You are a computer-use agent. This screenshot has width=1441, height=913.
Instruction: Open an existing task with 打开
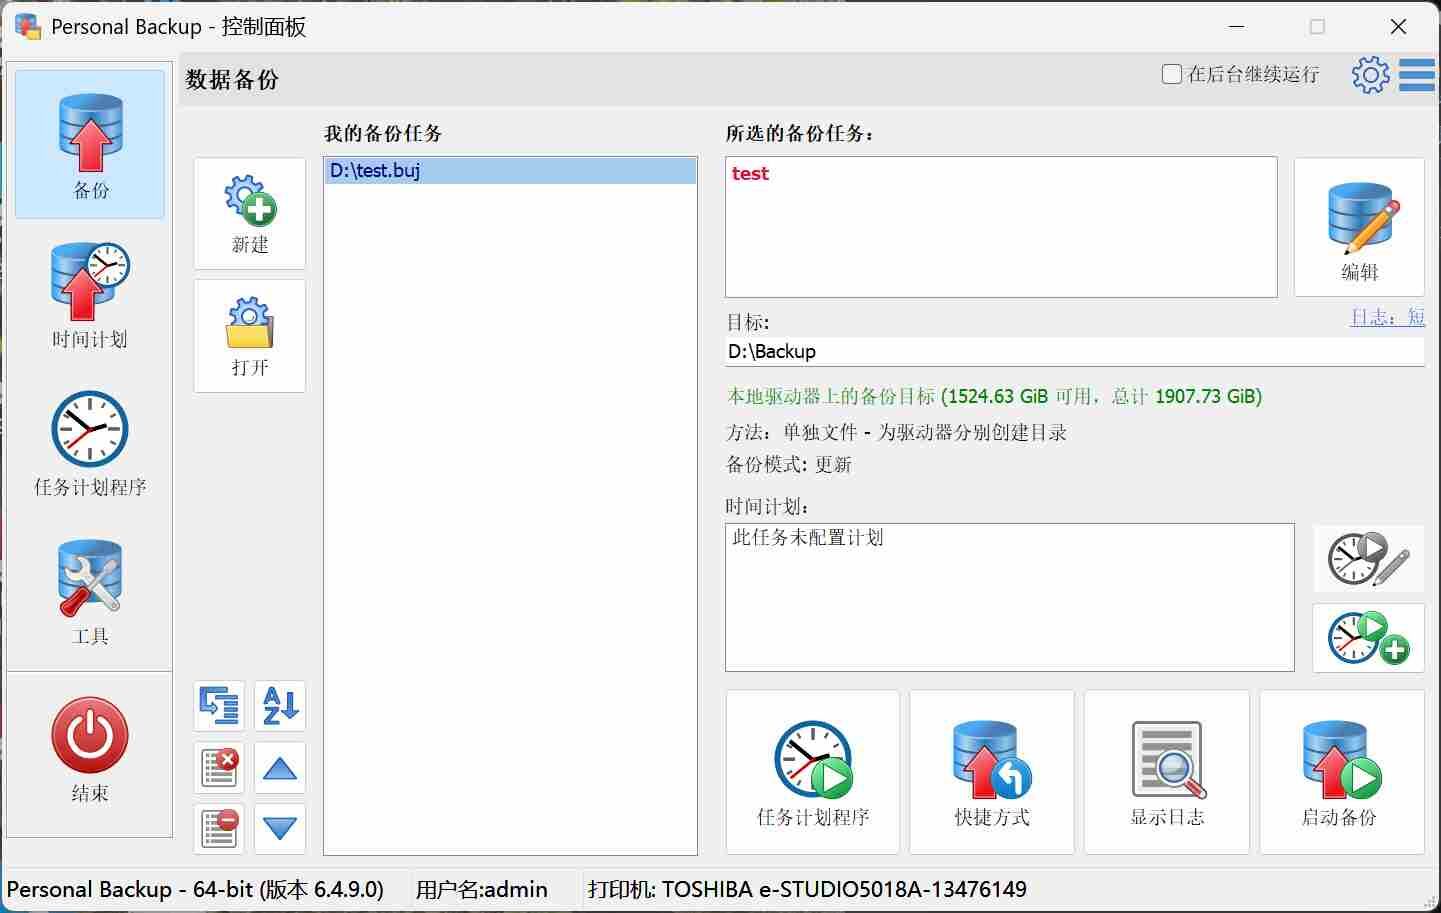point(250,336)
